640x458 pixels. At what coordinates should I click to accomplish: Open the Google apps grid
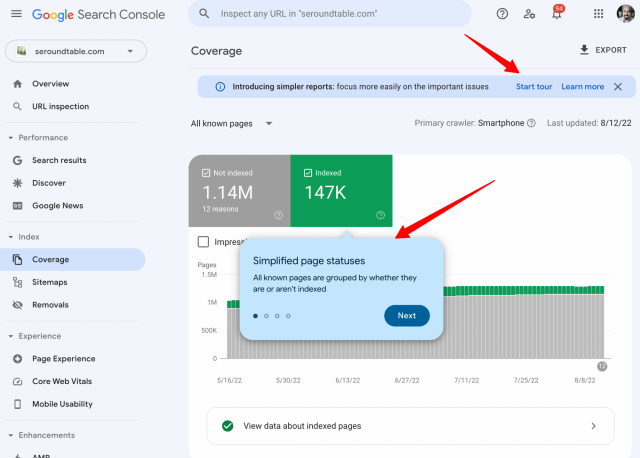[x=598, y=14]
